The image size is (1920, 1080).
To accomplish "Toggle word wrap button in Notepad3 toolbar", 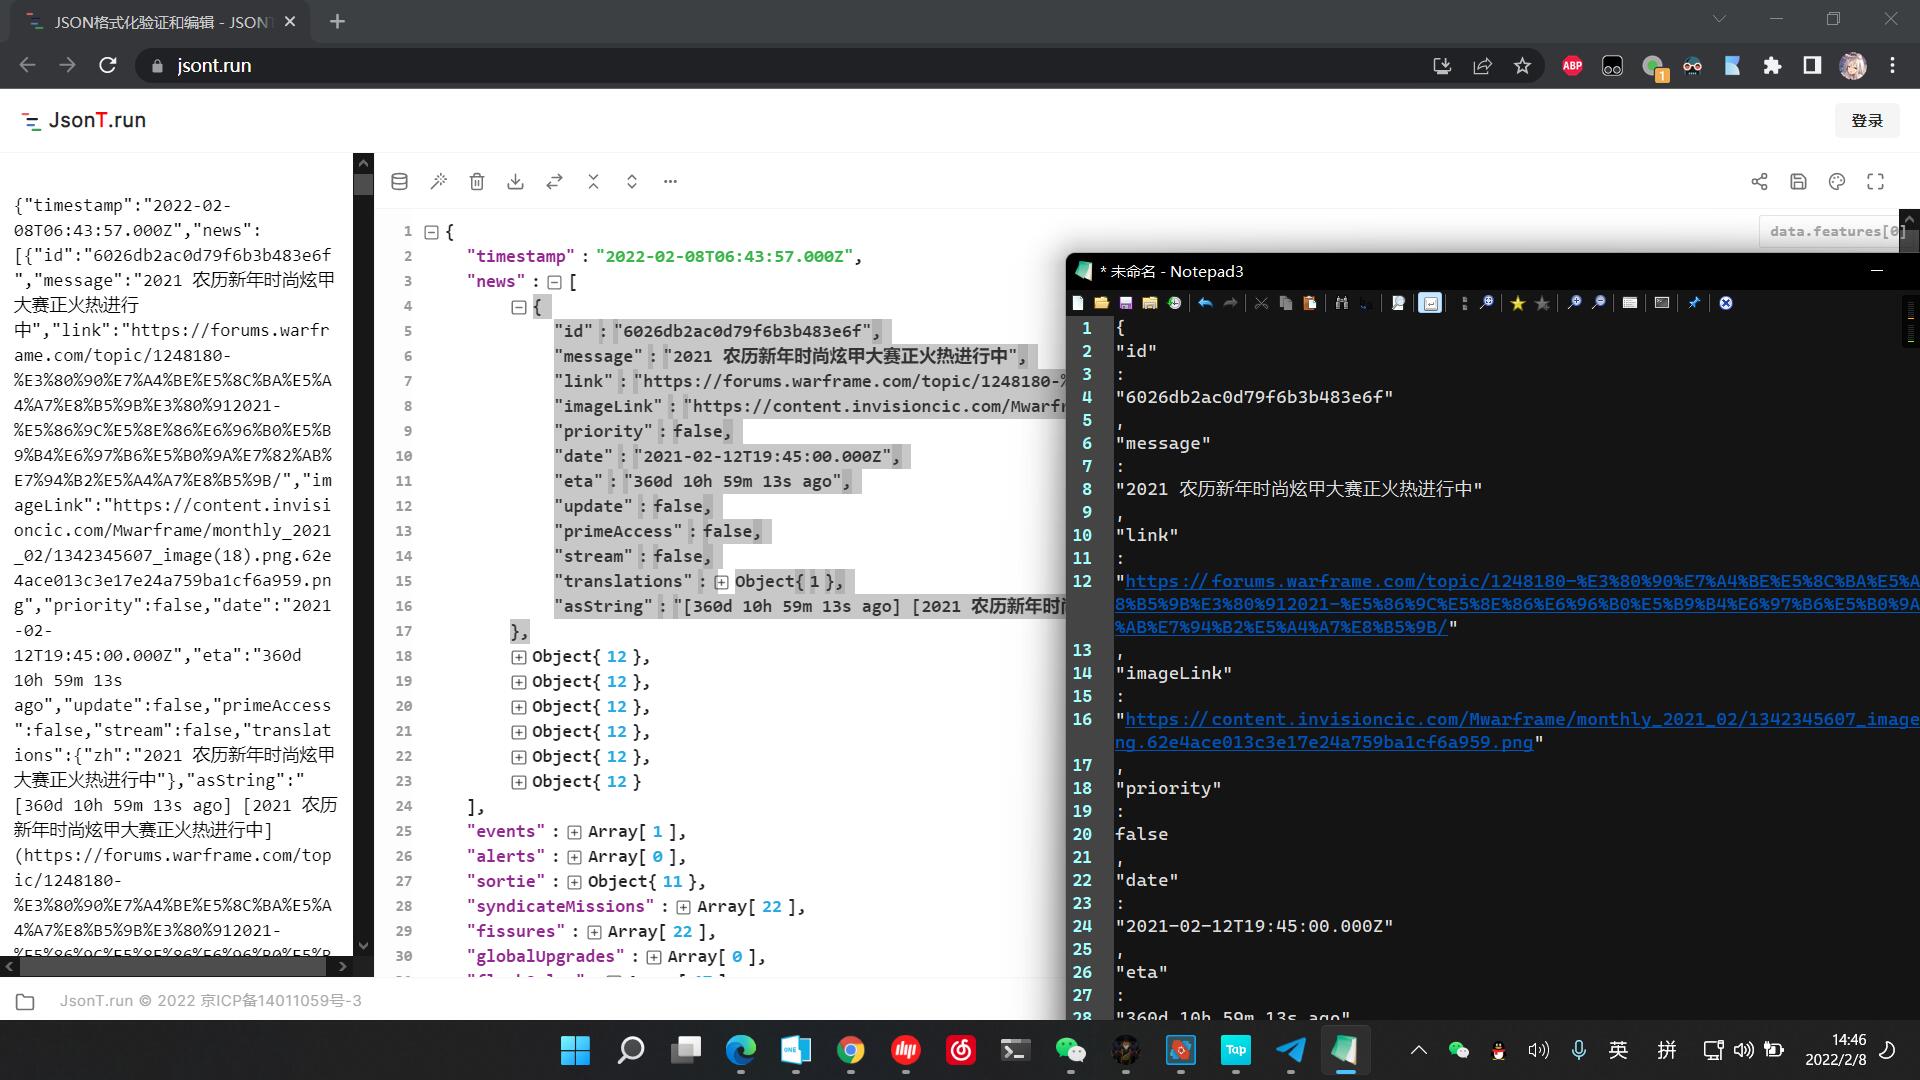I will pyautogui.click(x=1430, y=303).
